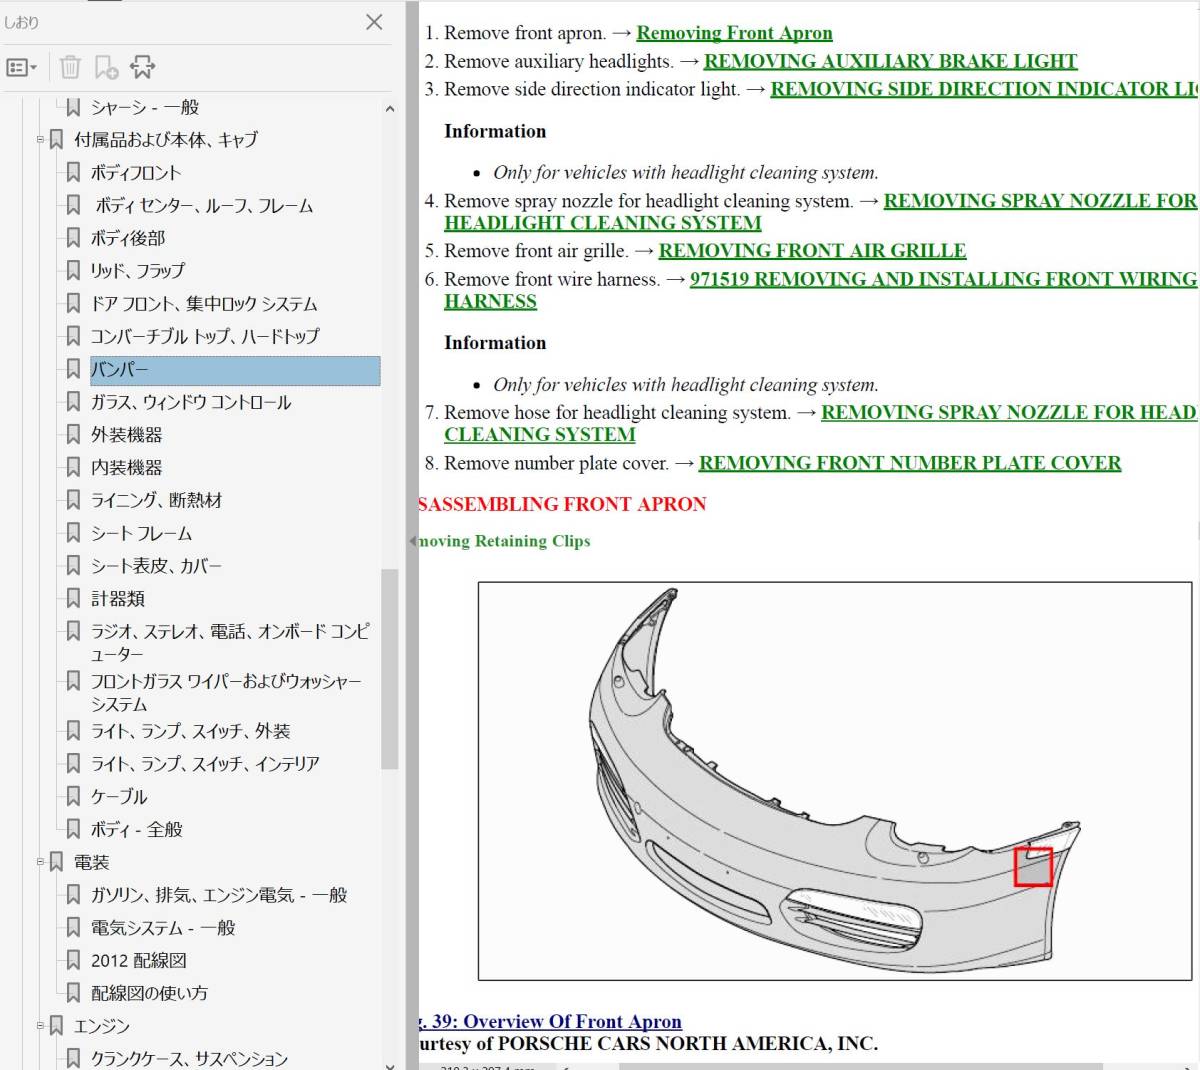1200x1070 pixels.
Task: Click the bookmark icon beside リッド、フラップ
Action: point(73,270)
